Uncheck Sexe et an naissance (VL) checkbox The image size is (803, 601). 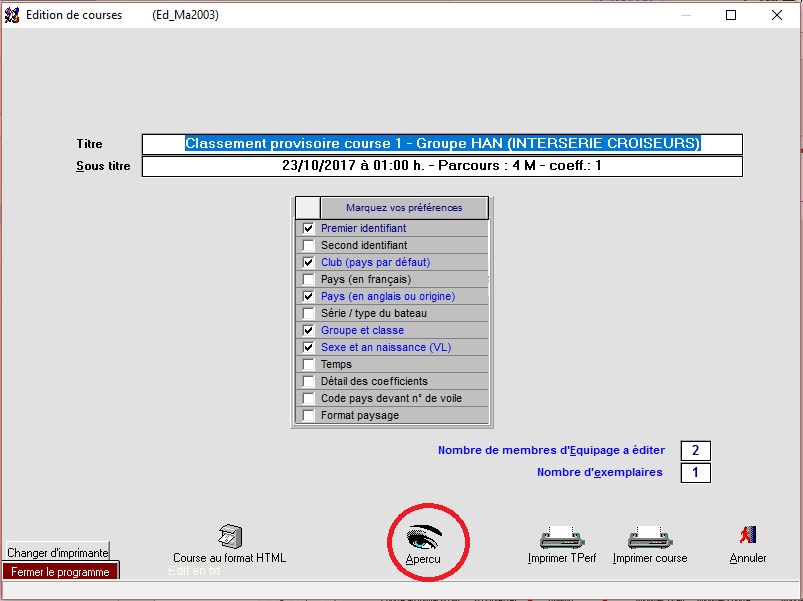pyautogui.click(x=308, y=347)
